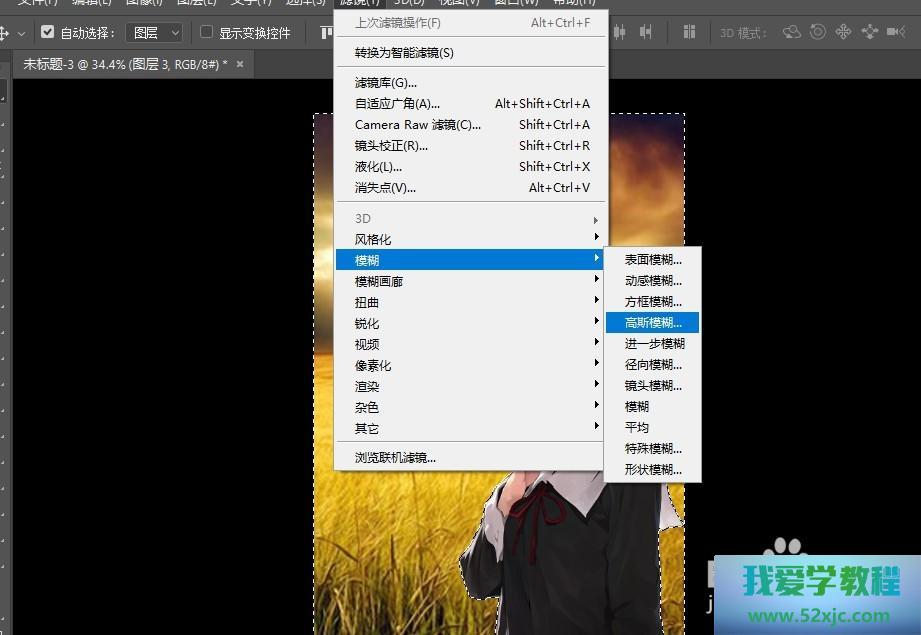Click the auto-align layers icon
Screen dimensions: 921x635
pyautogui.click(x=689, y=32)
